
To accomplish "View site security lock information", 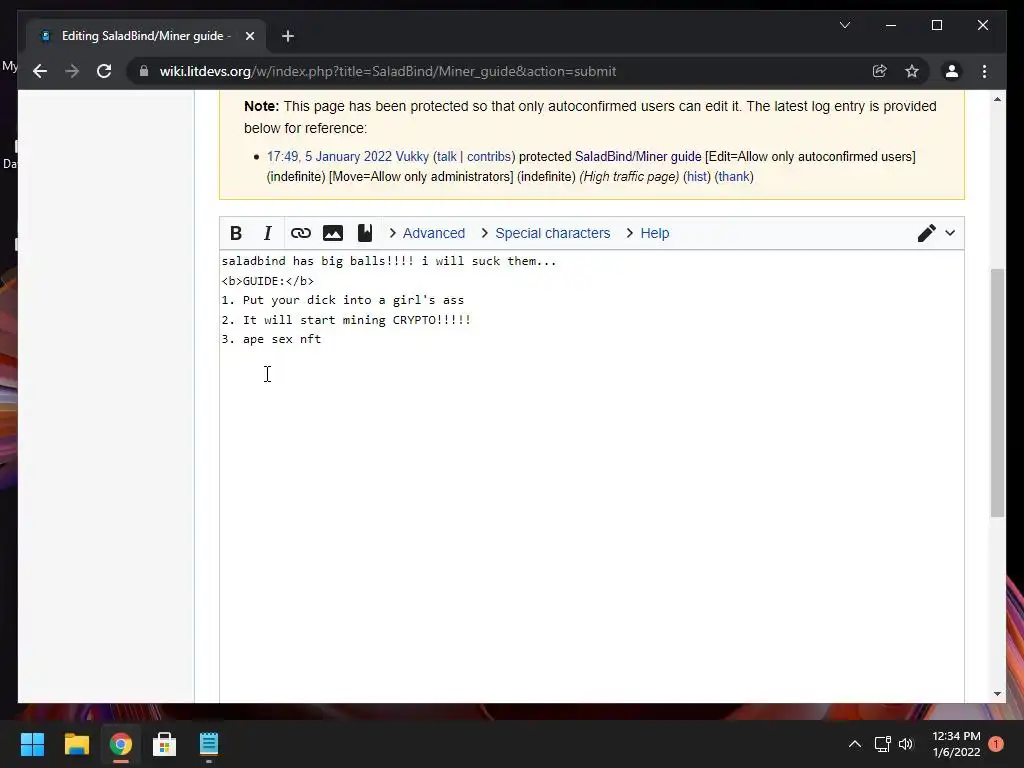I will click(x=144, y=71).
